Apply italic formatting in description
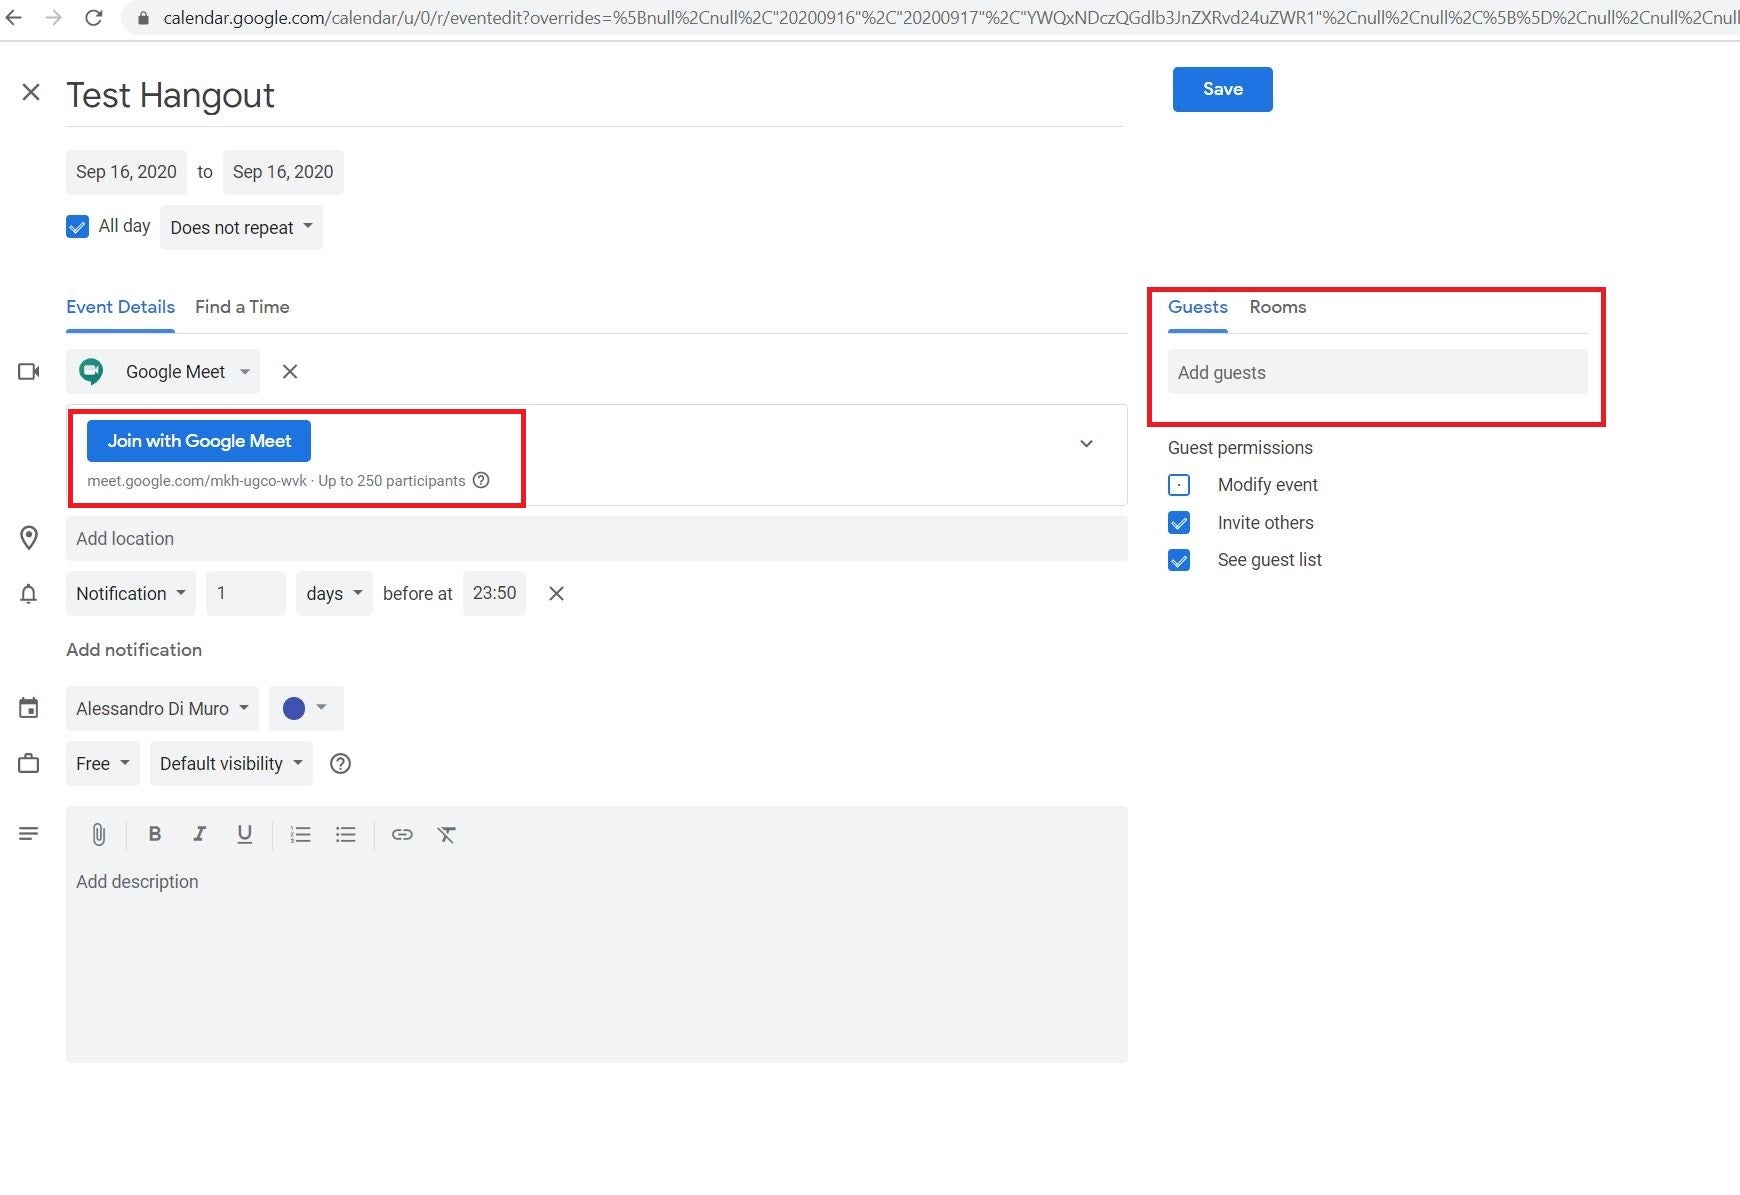Screen dimensions: 1740x1195 199,834
